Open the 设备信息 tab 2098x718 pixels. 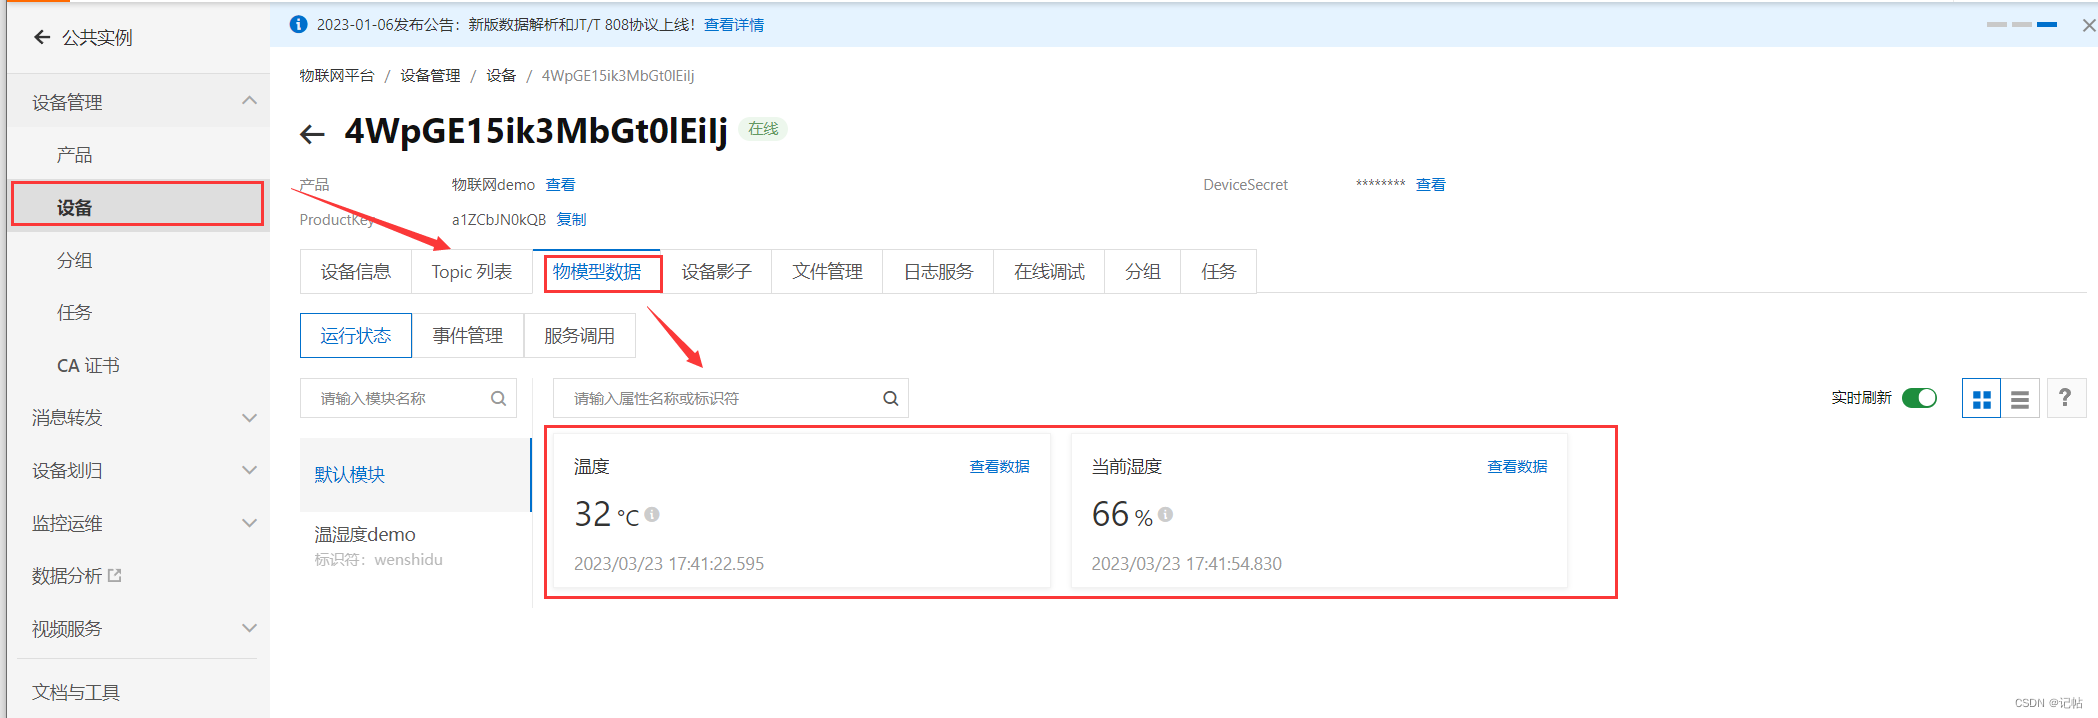click(356, 271)
